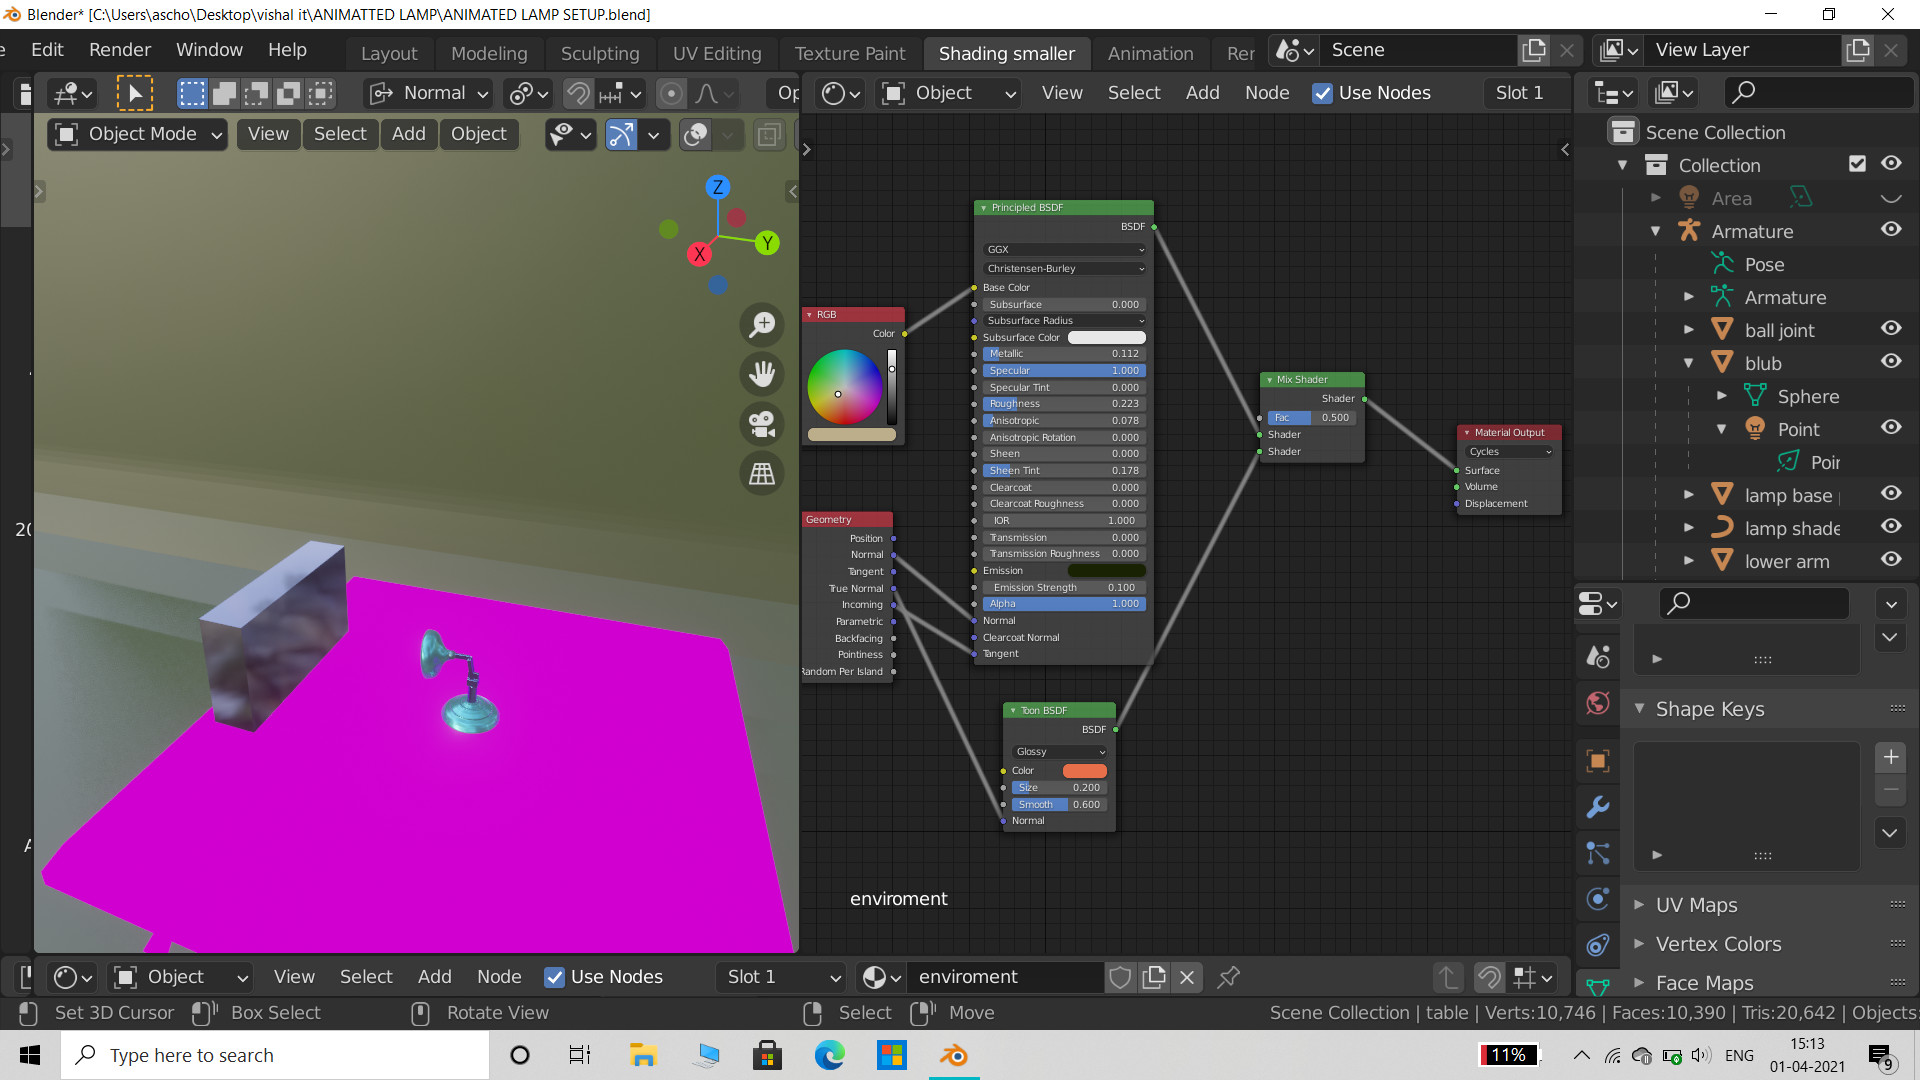Open the Object Mode dropdown
The width and height of the screenshot is (1920, 1080).
click(136, 133)
